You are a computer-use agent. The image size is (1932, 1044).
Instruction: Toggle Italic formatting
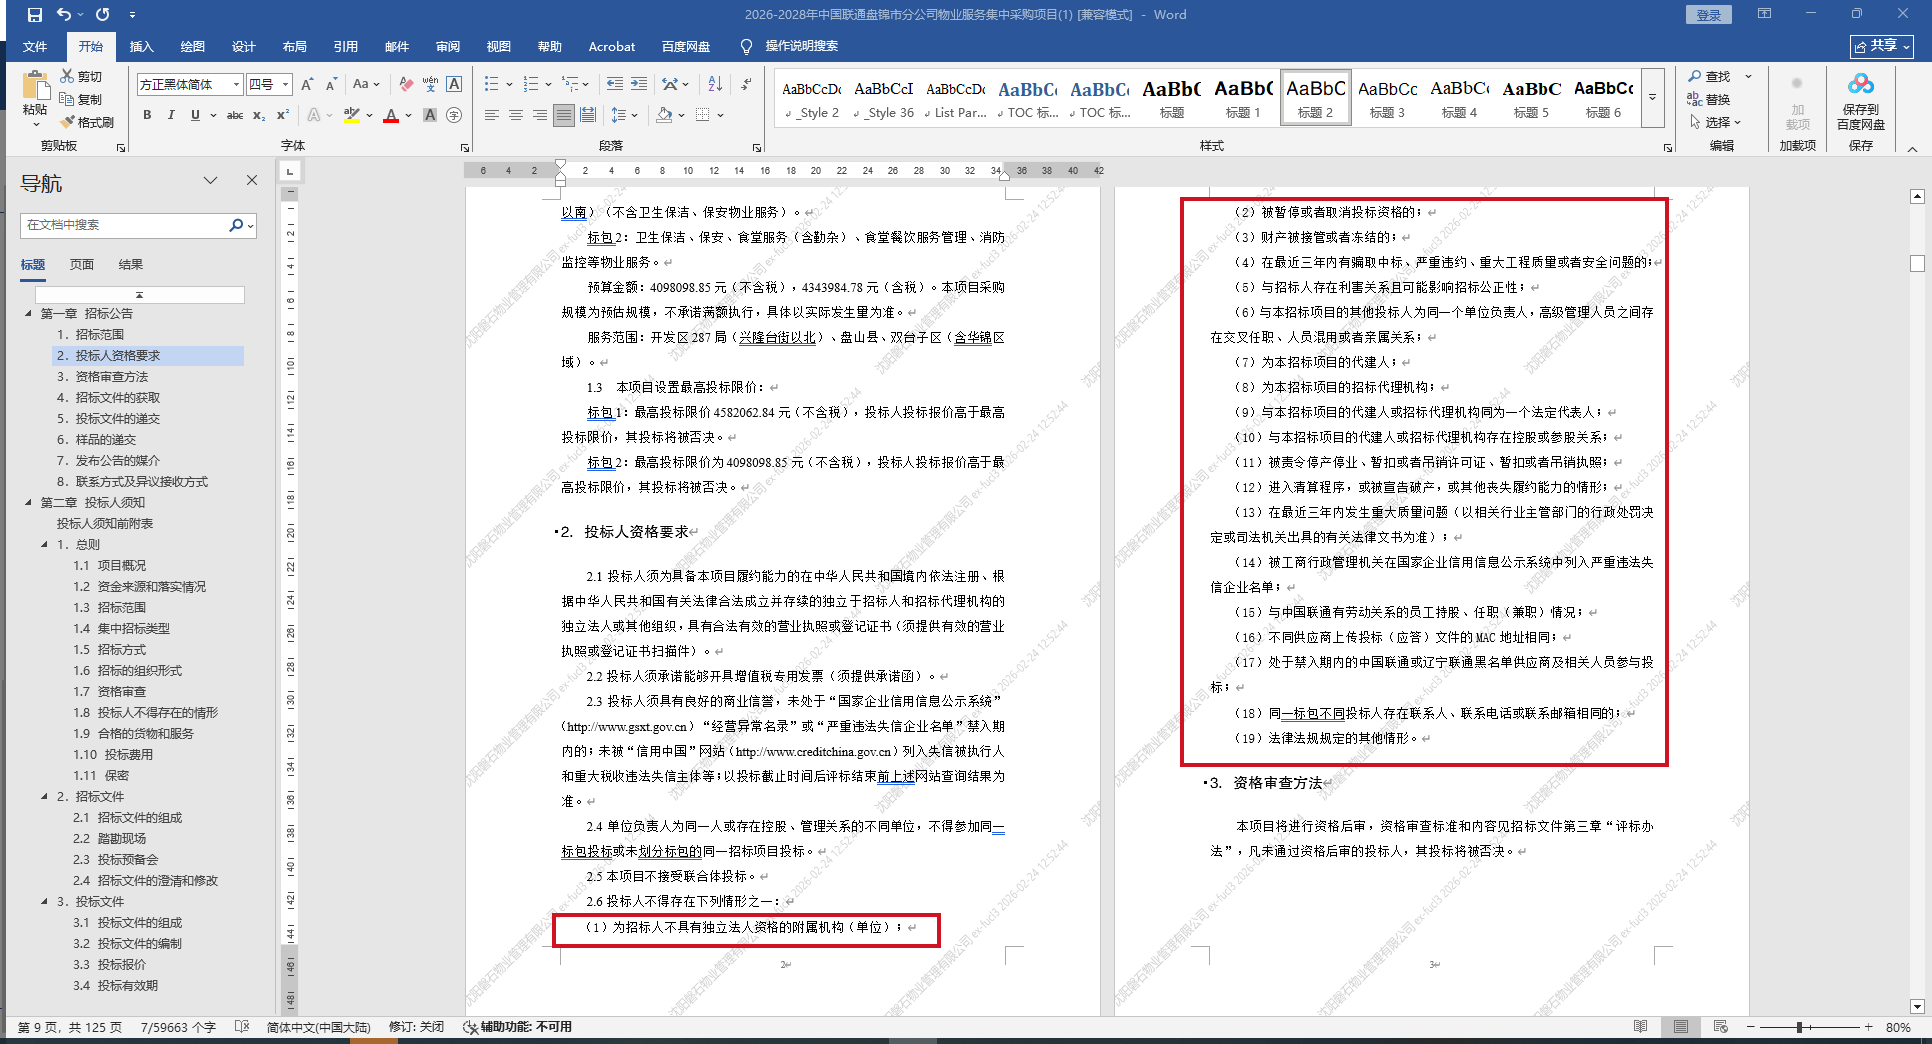coord(171,115)
